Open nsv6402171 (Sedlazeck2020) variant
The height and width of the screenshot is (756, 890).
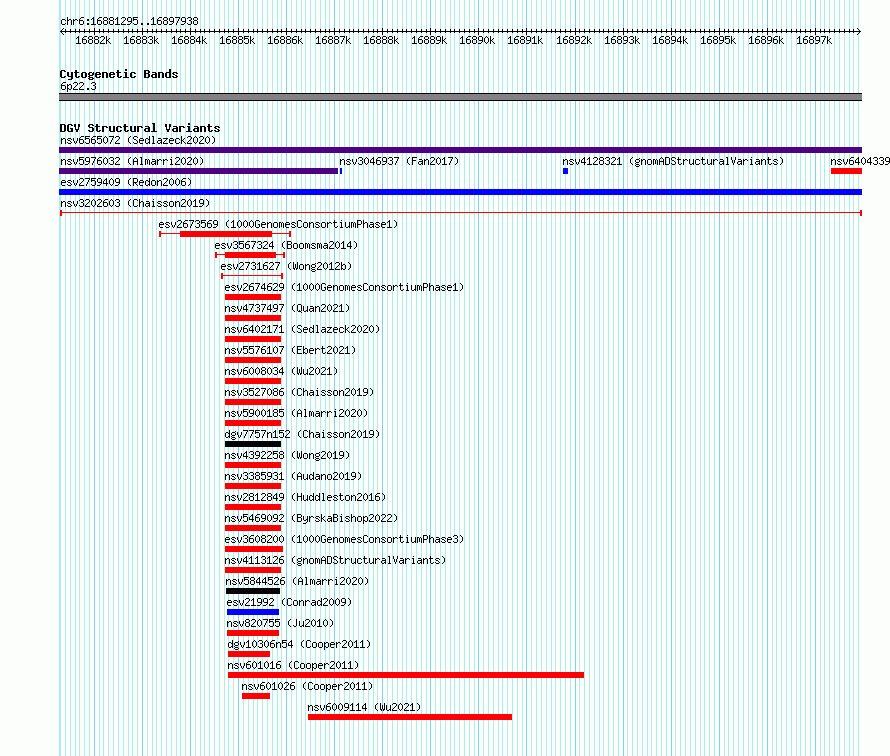302,329
